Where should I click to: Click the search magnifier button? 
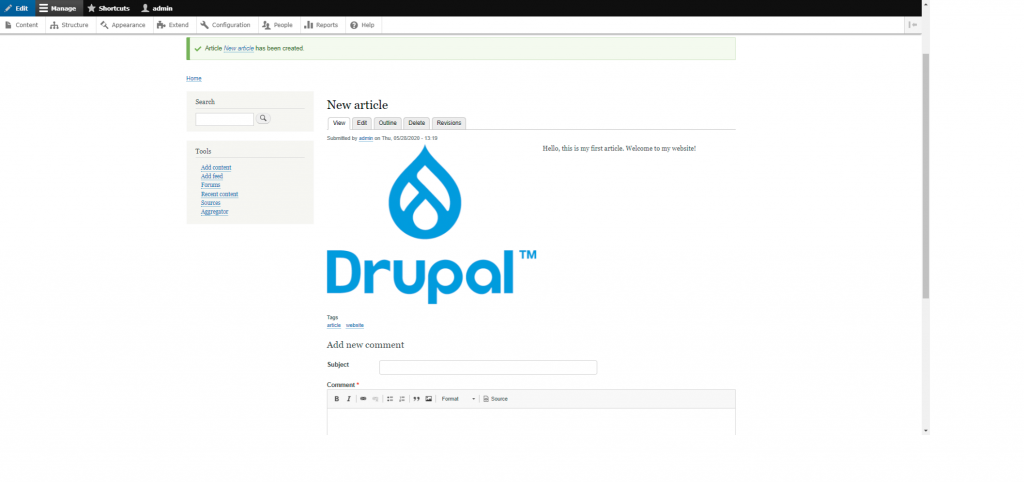tap(263, 119)
